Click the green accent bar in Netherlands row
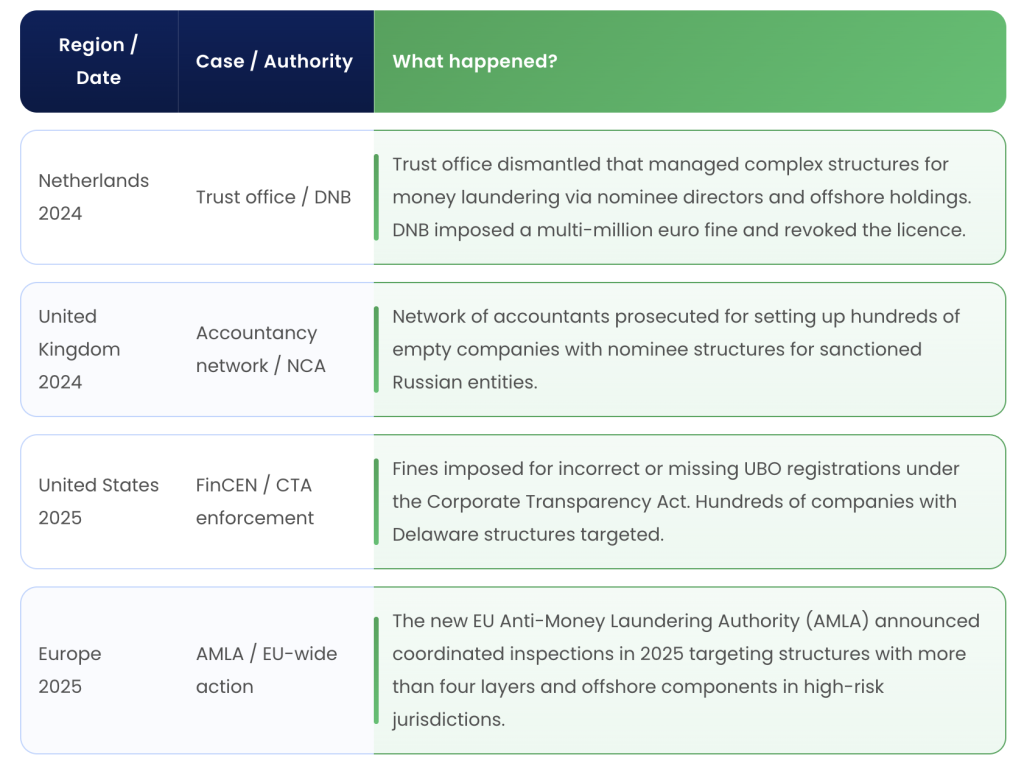 tap(376, 197)
